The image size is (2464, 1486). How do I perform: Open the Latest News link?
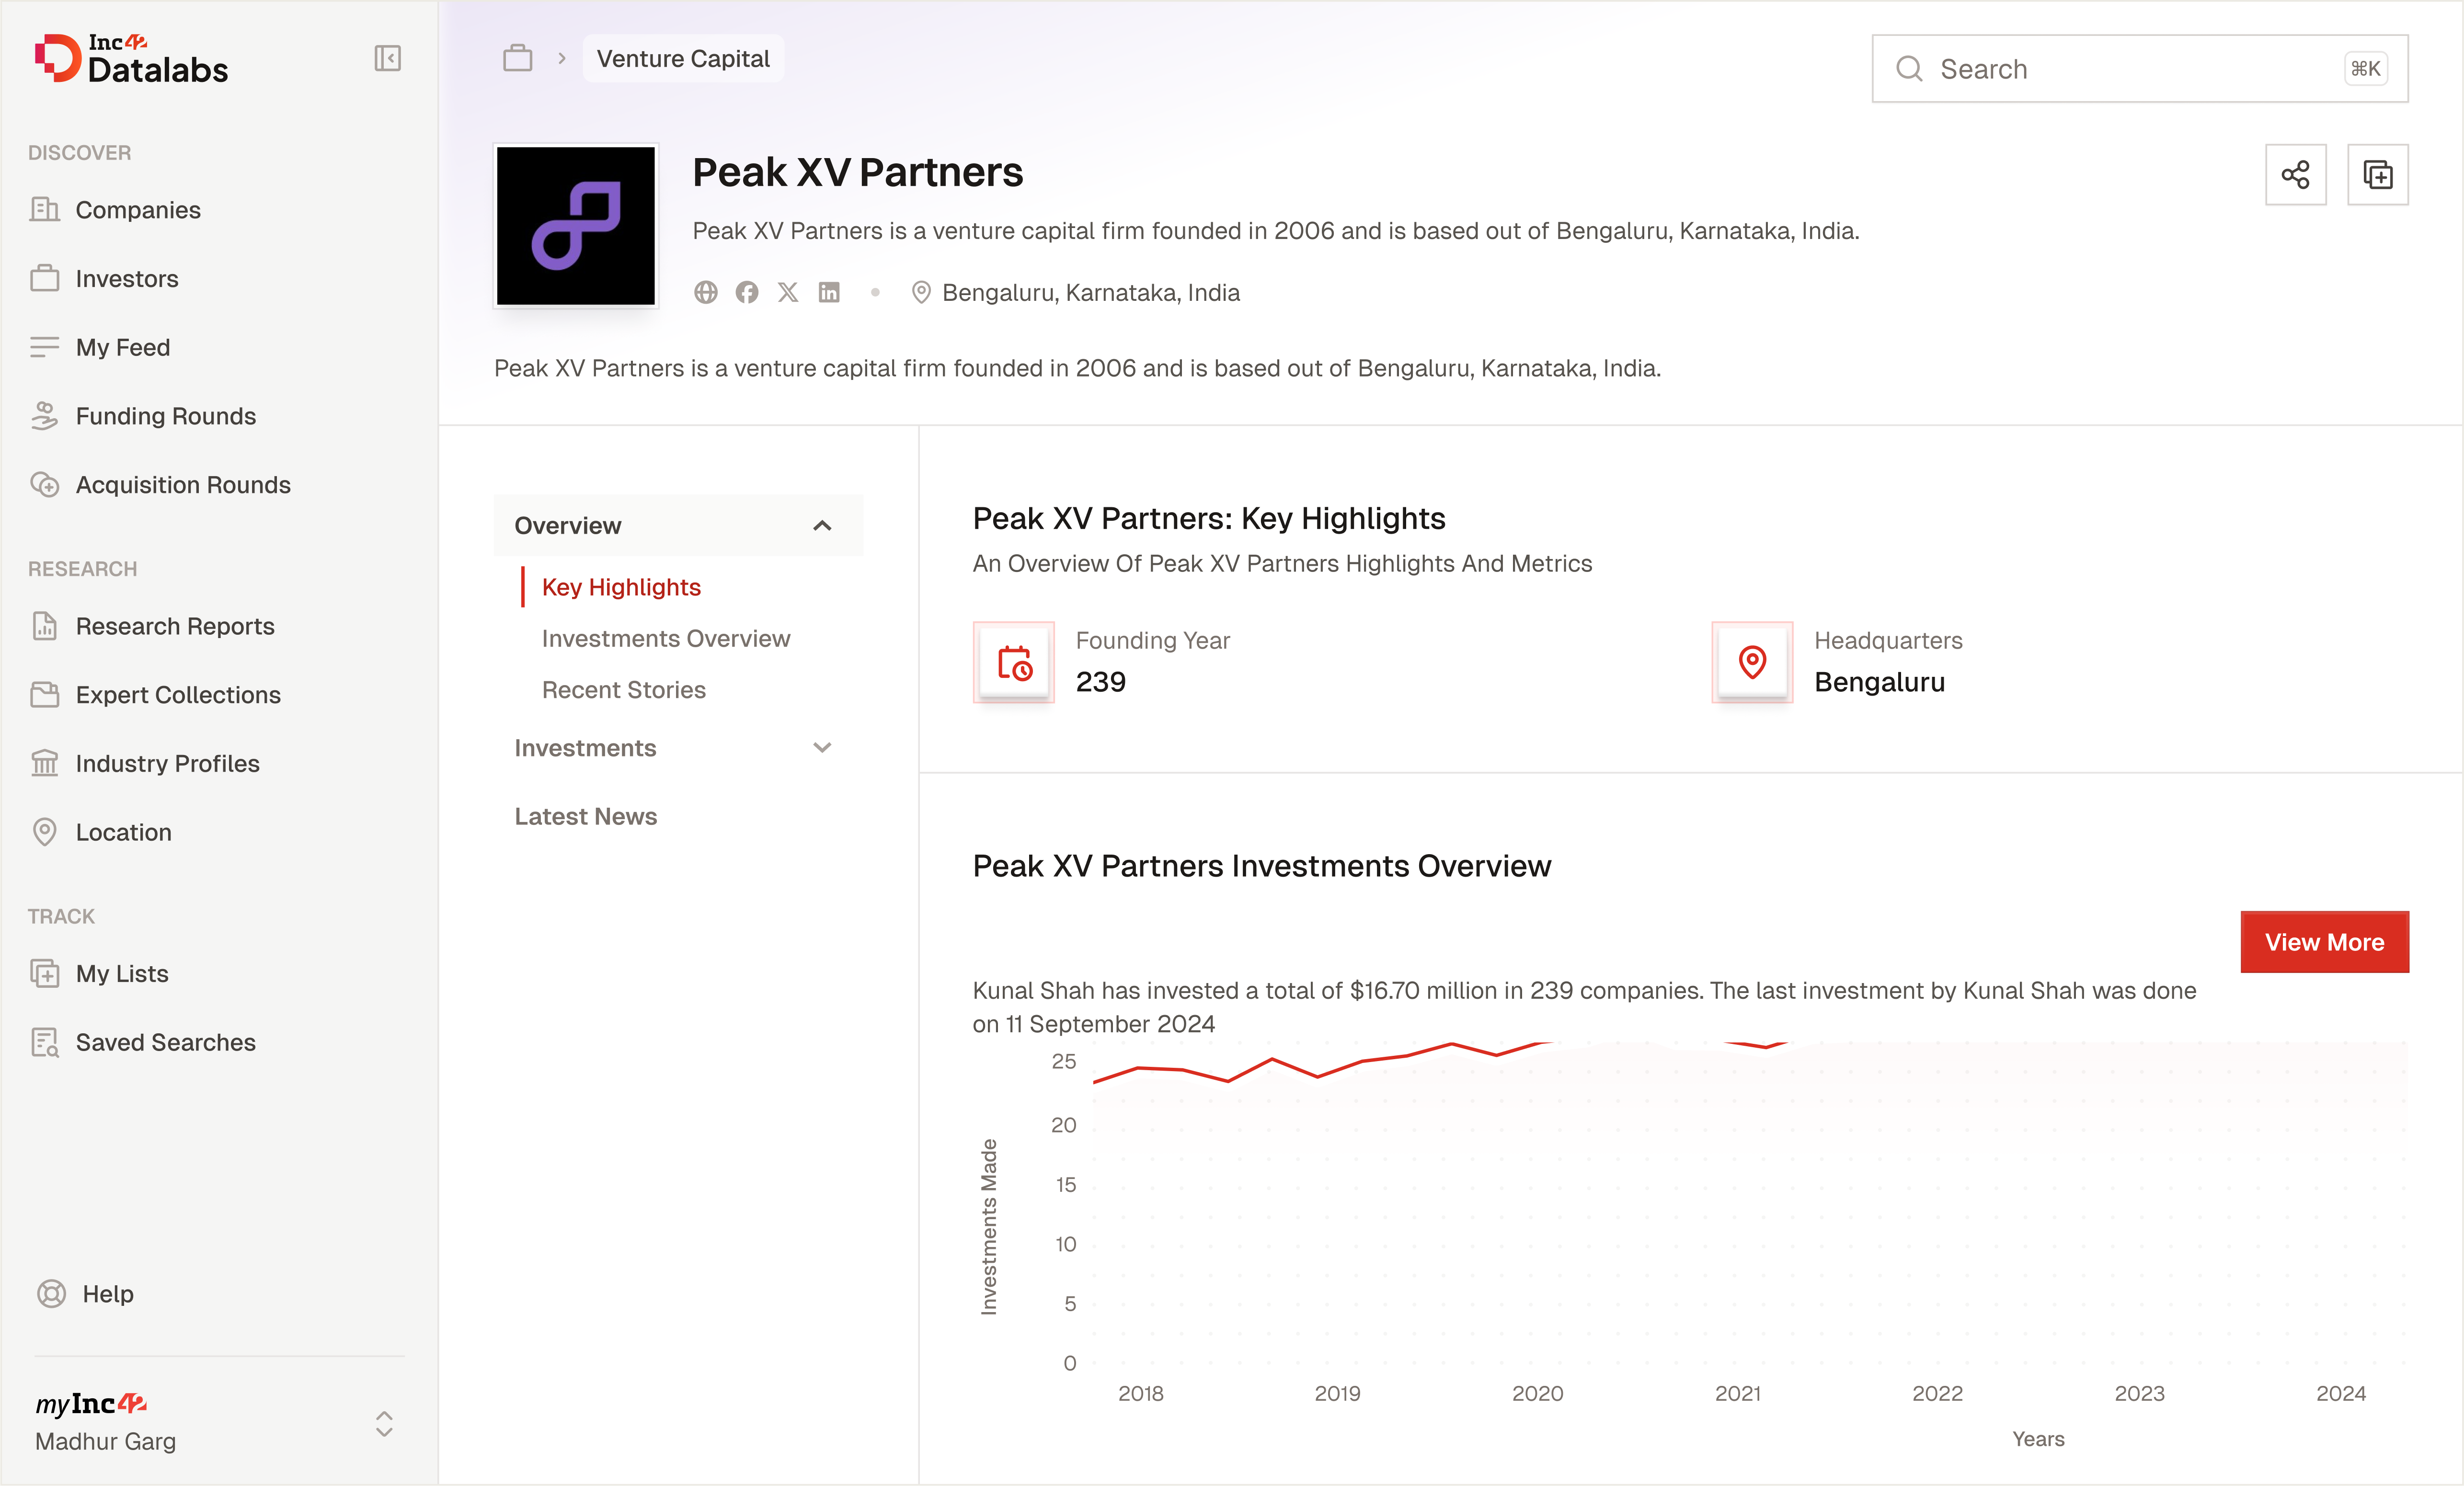click(x=586, y=816)
